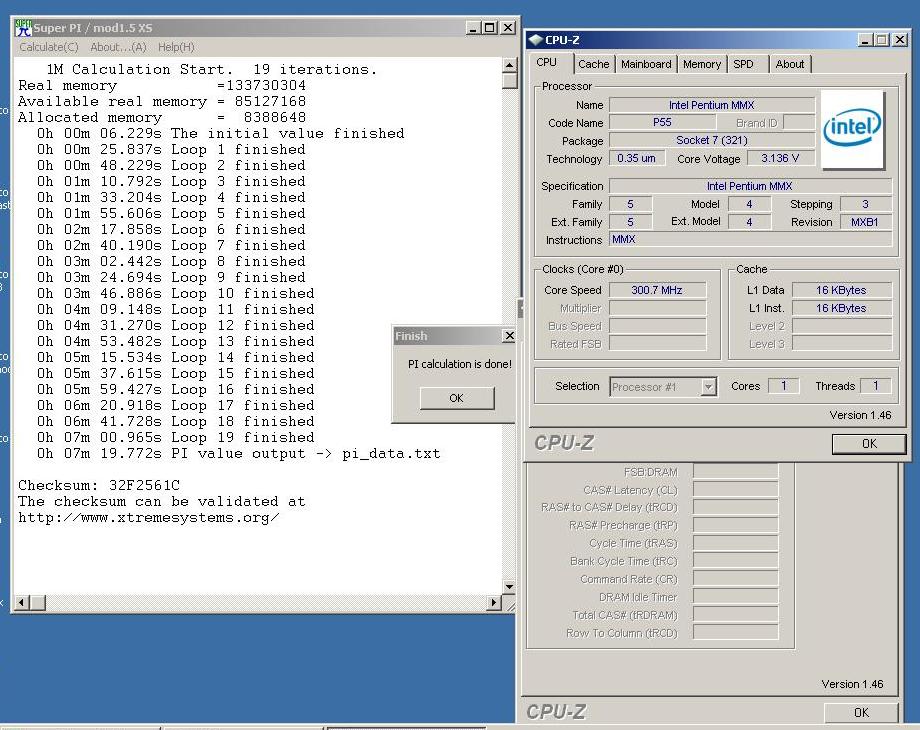Image resolution: width=920 pixels, height=730 pixels.
Task: Click the Instructions field showing MMX
Action: click(750, 239)
